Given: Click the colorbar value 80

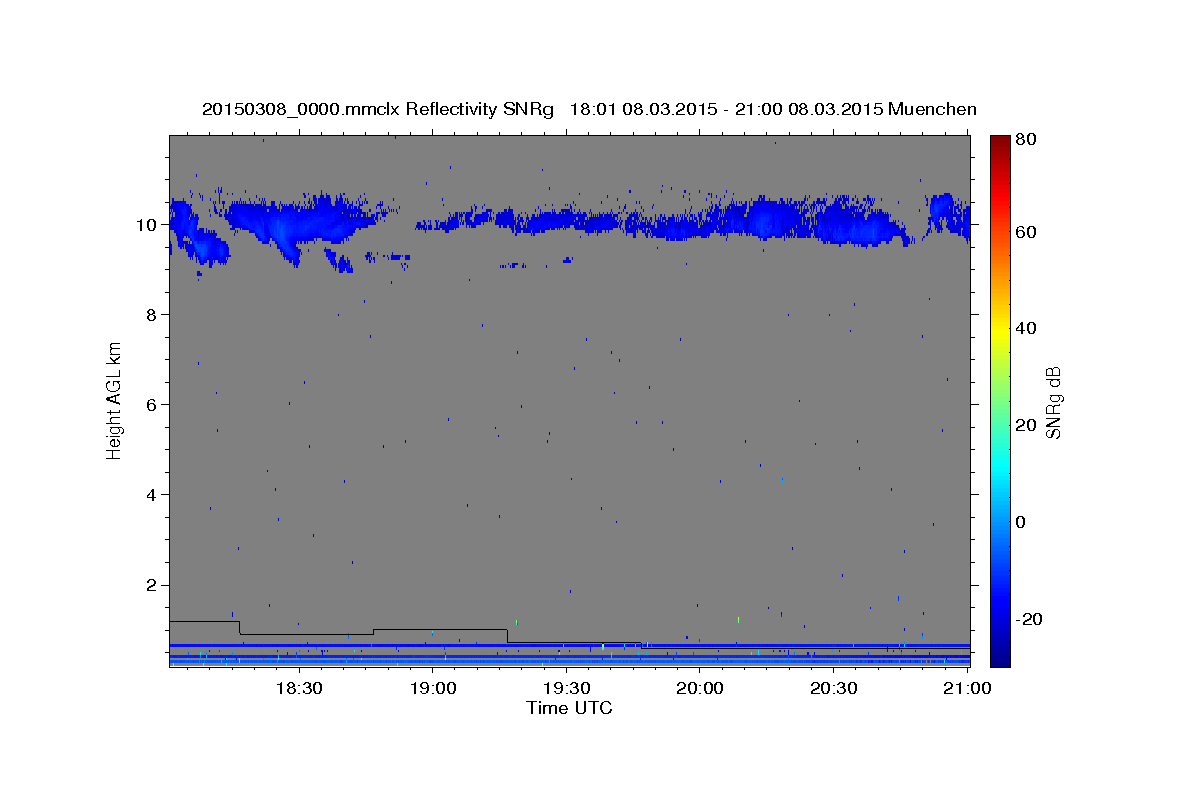Looking at the screenshot, I should 1025,140.
